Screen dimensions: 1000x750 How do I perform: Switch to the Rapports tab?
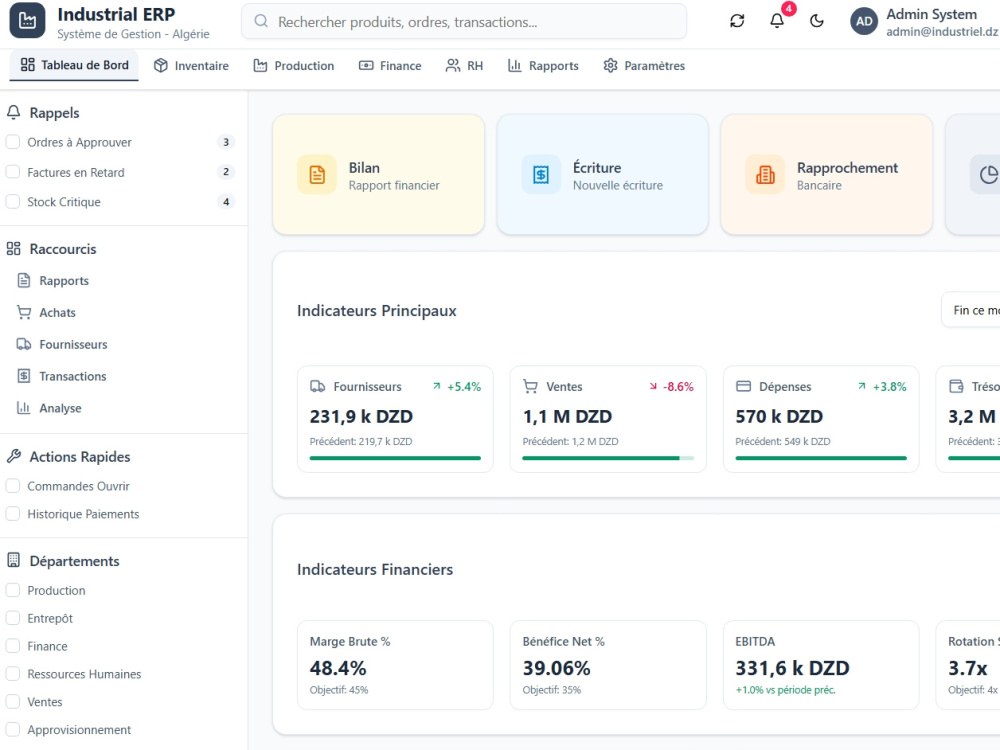pos(543,66)
